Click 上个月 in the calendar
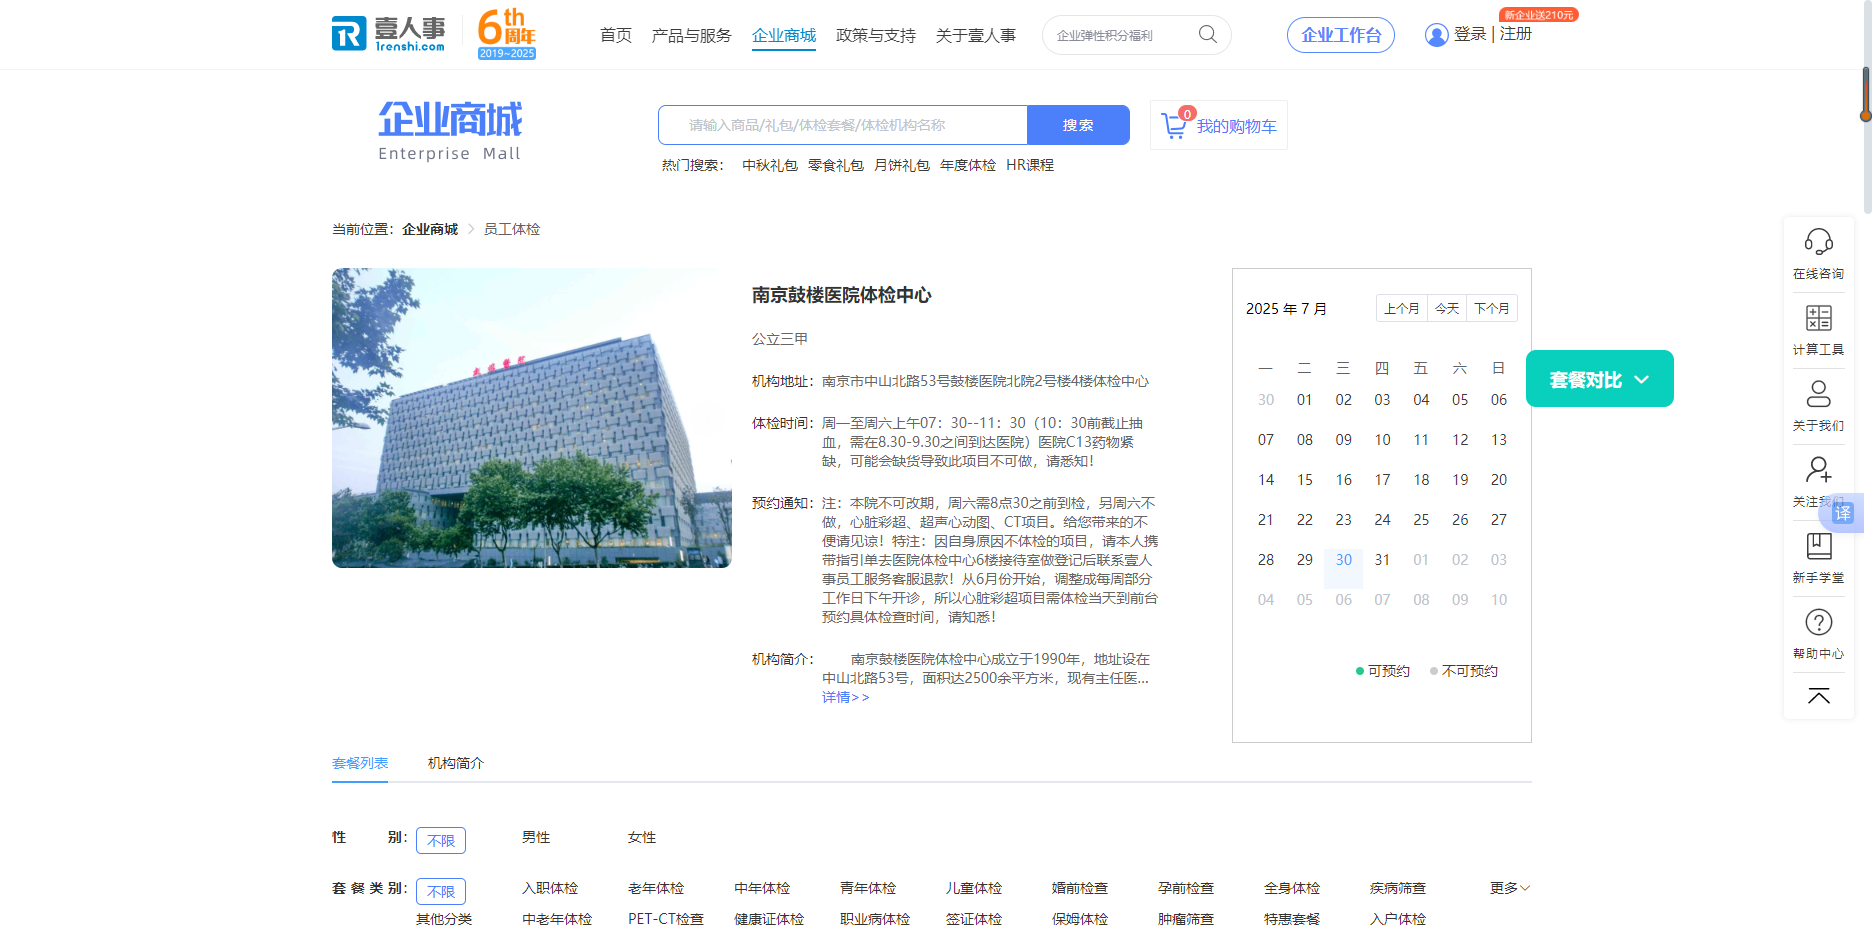The width and height of the screenshot is (1872, 935). (1402, 309)
